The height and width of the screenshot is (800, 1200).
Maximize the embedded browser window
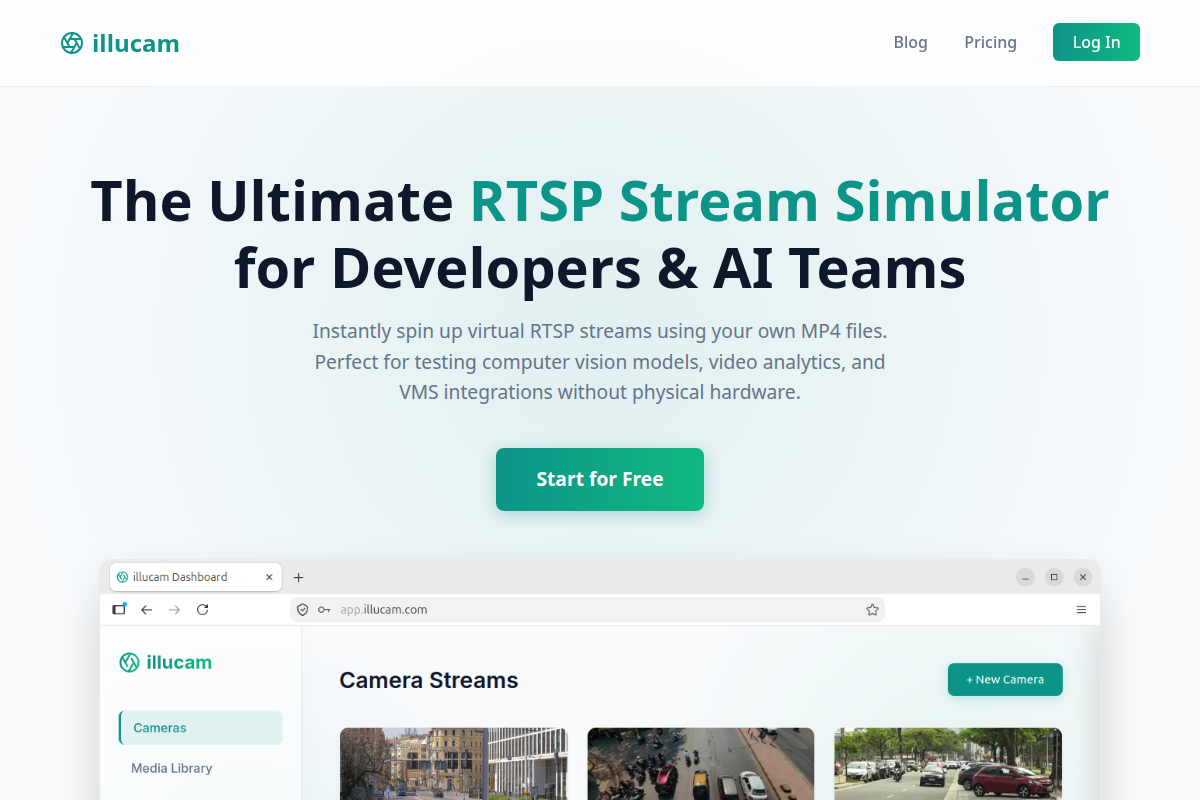pos(1054,577)
